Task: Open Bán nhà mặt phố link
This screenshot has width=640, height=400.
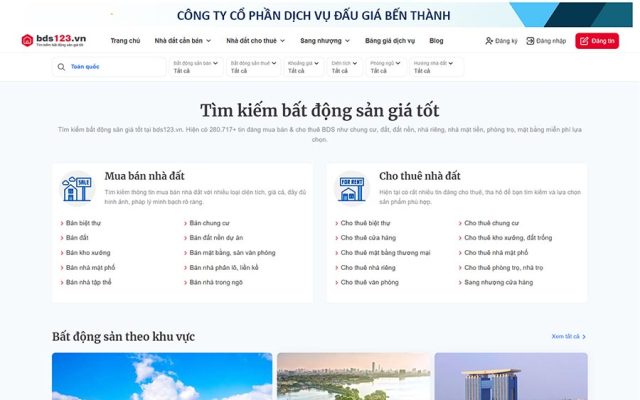Action: coord(90,267)
